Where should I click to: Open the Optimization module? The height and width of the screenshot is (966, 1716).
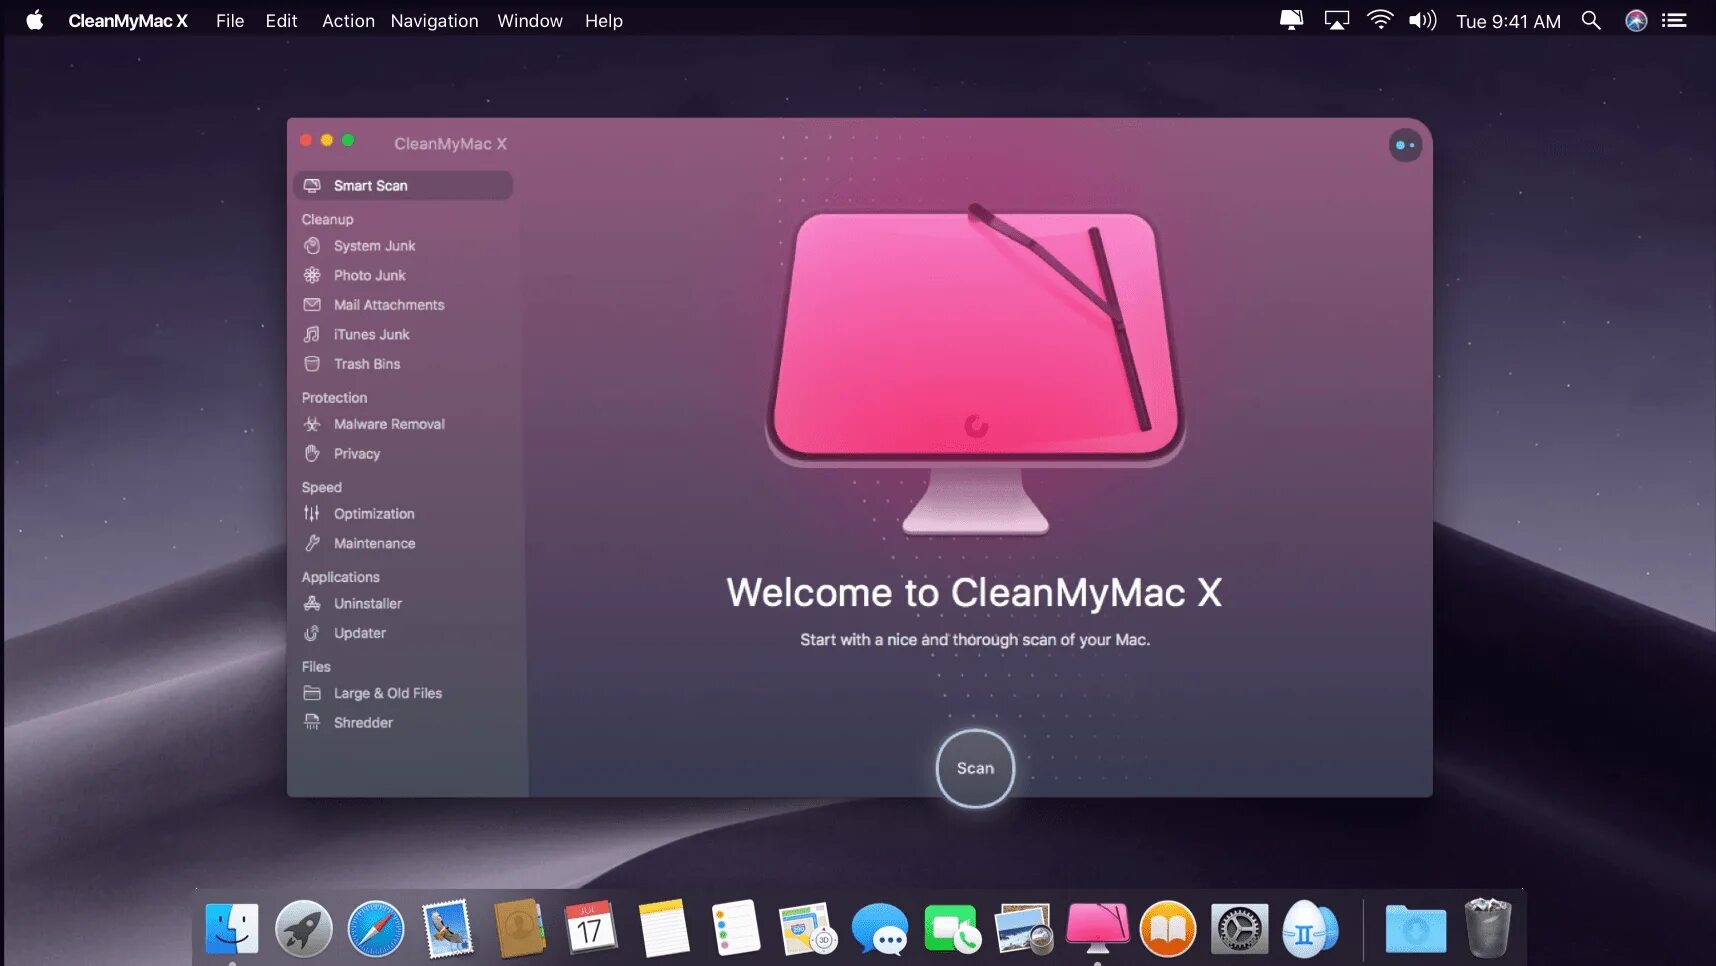click(x=373, y=514)
